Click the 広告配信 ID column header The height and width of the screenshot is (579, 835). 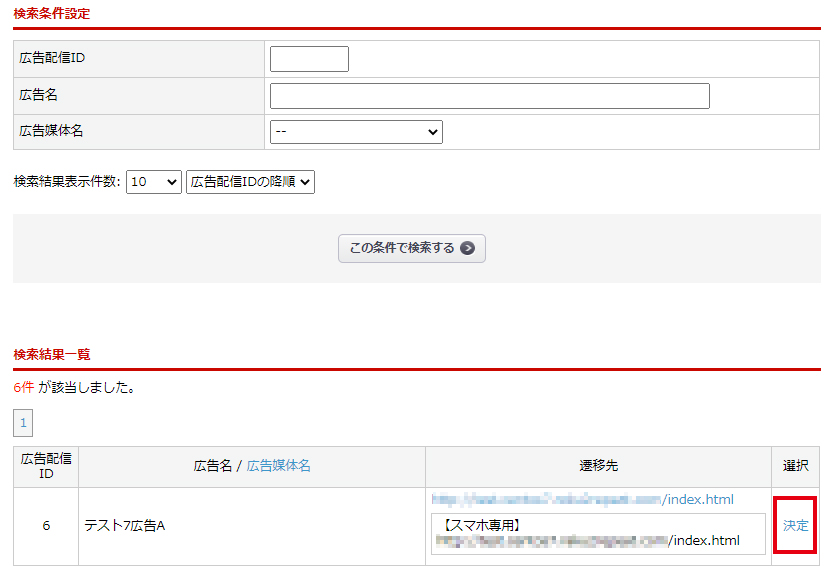click(46, 466)
